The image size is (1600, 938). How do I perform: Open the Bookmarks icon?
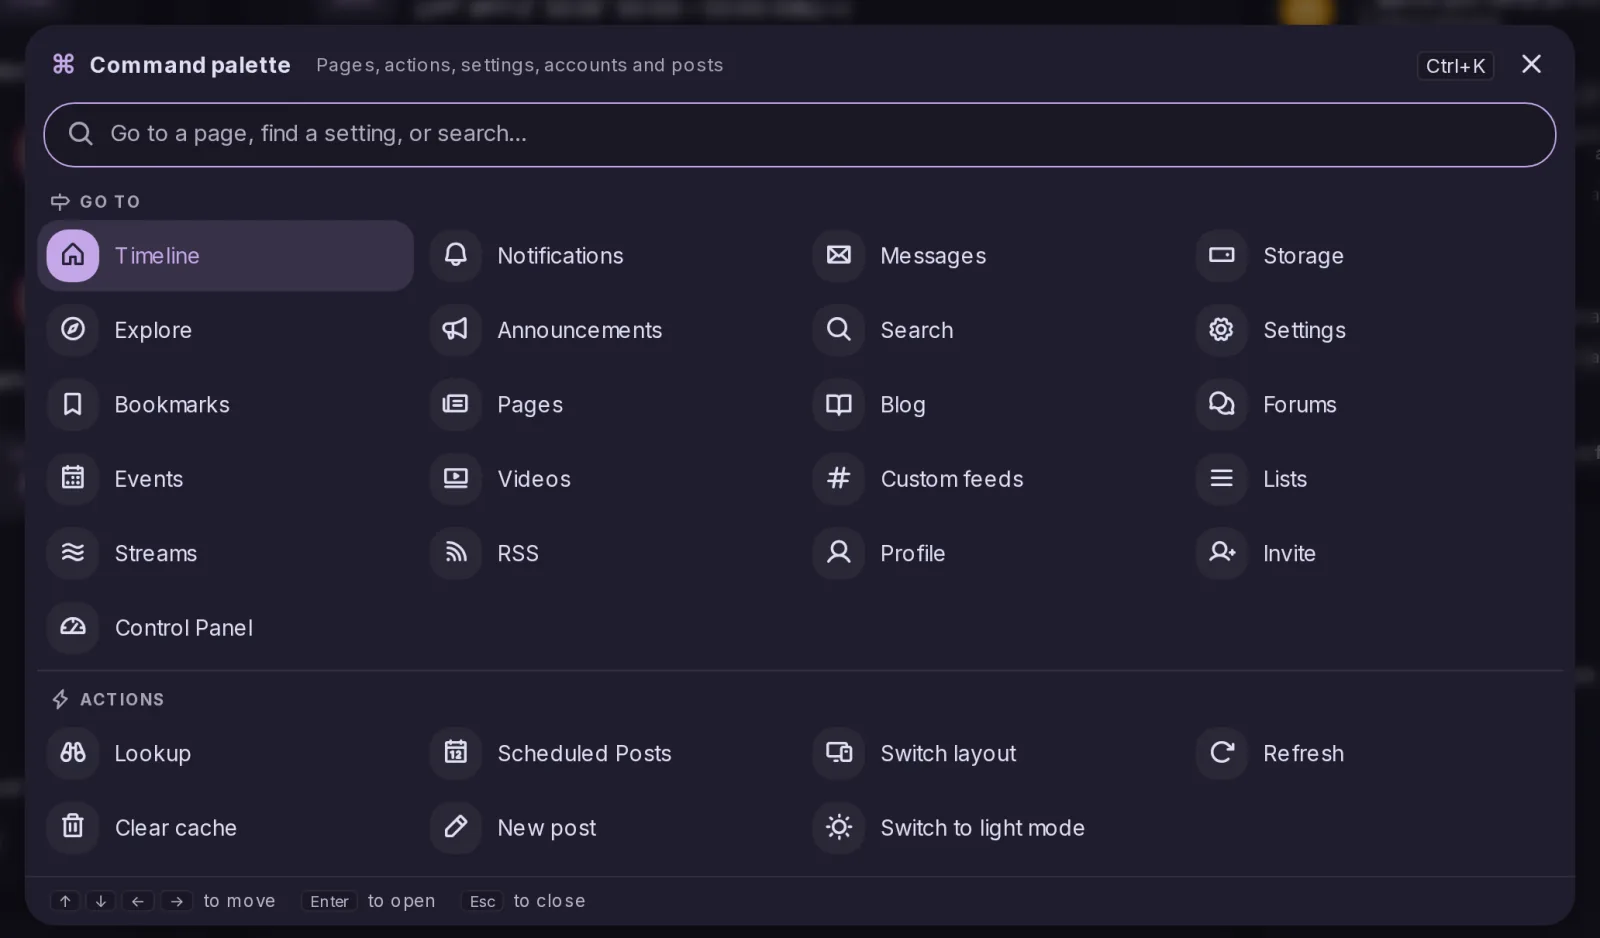[x=73, y=404]
